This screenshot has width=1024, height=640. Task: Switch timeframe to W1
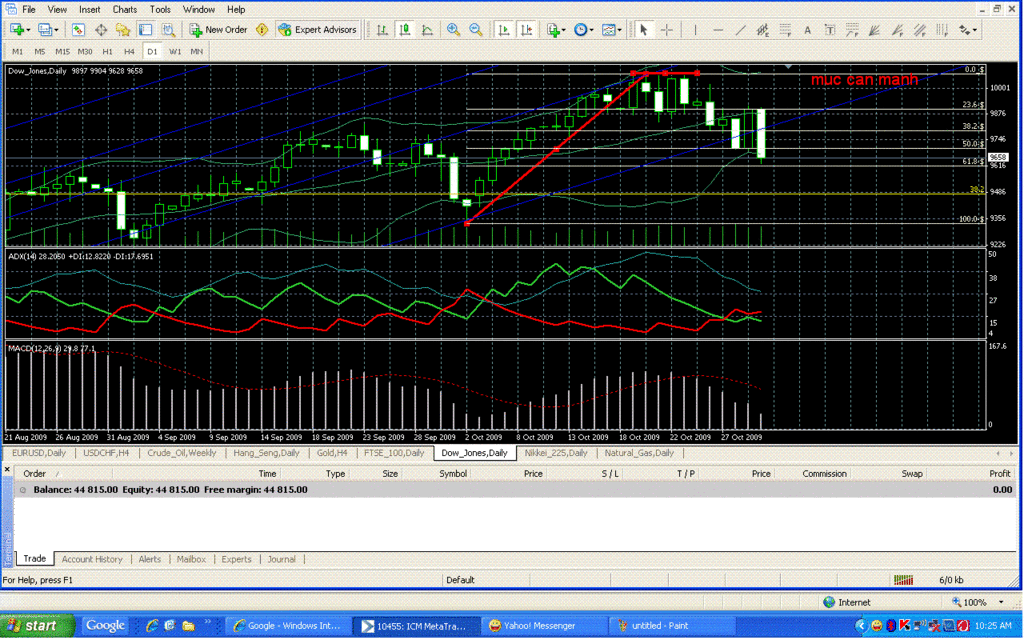tap(175, 51)
